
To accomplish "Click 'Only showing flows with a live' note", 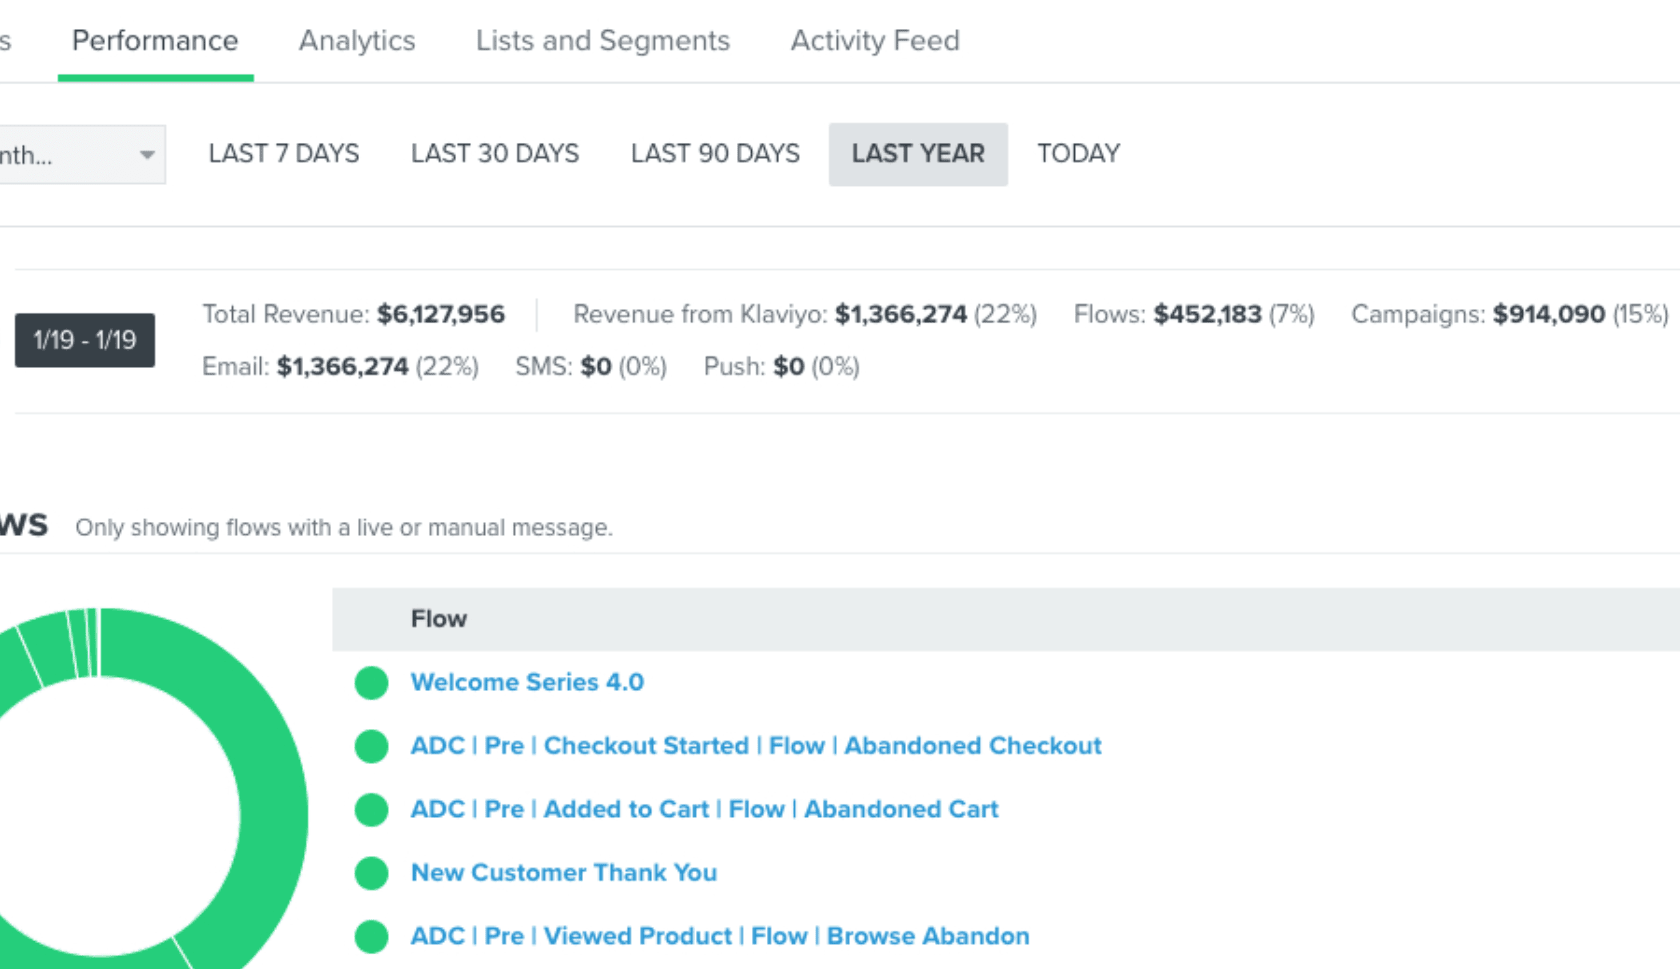I will tap(344, 527).
